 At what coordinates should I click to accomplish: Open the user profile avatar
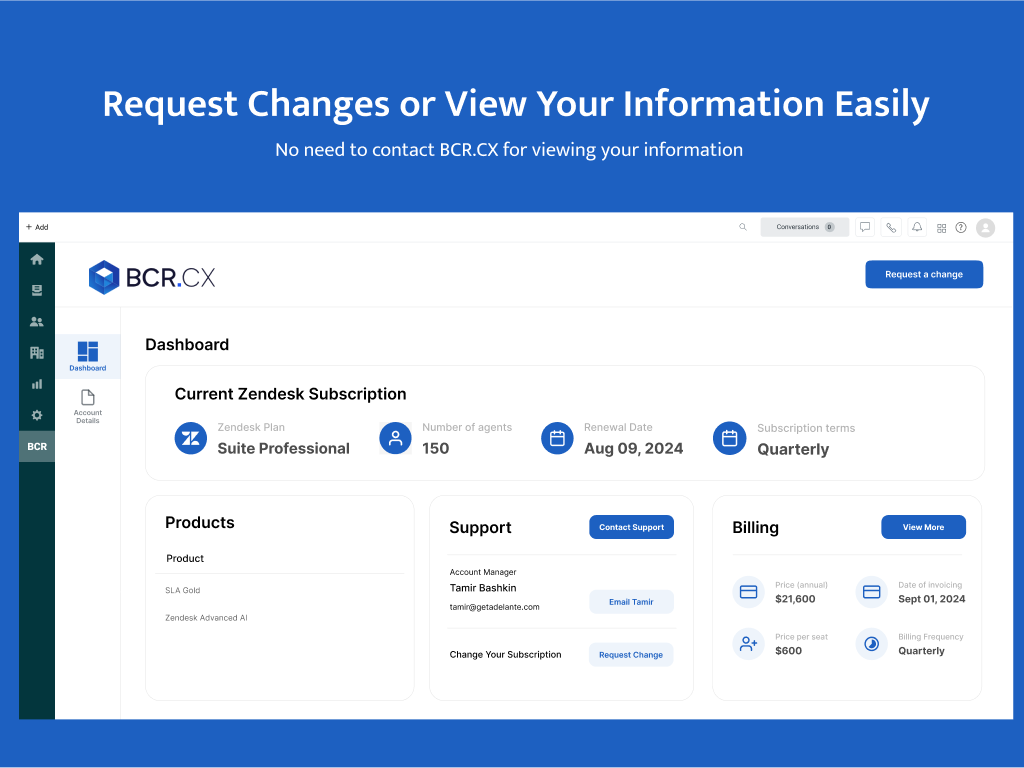point(985,228)
